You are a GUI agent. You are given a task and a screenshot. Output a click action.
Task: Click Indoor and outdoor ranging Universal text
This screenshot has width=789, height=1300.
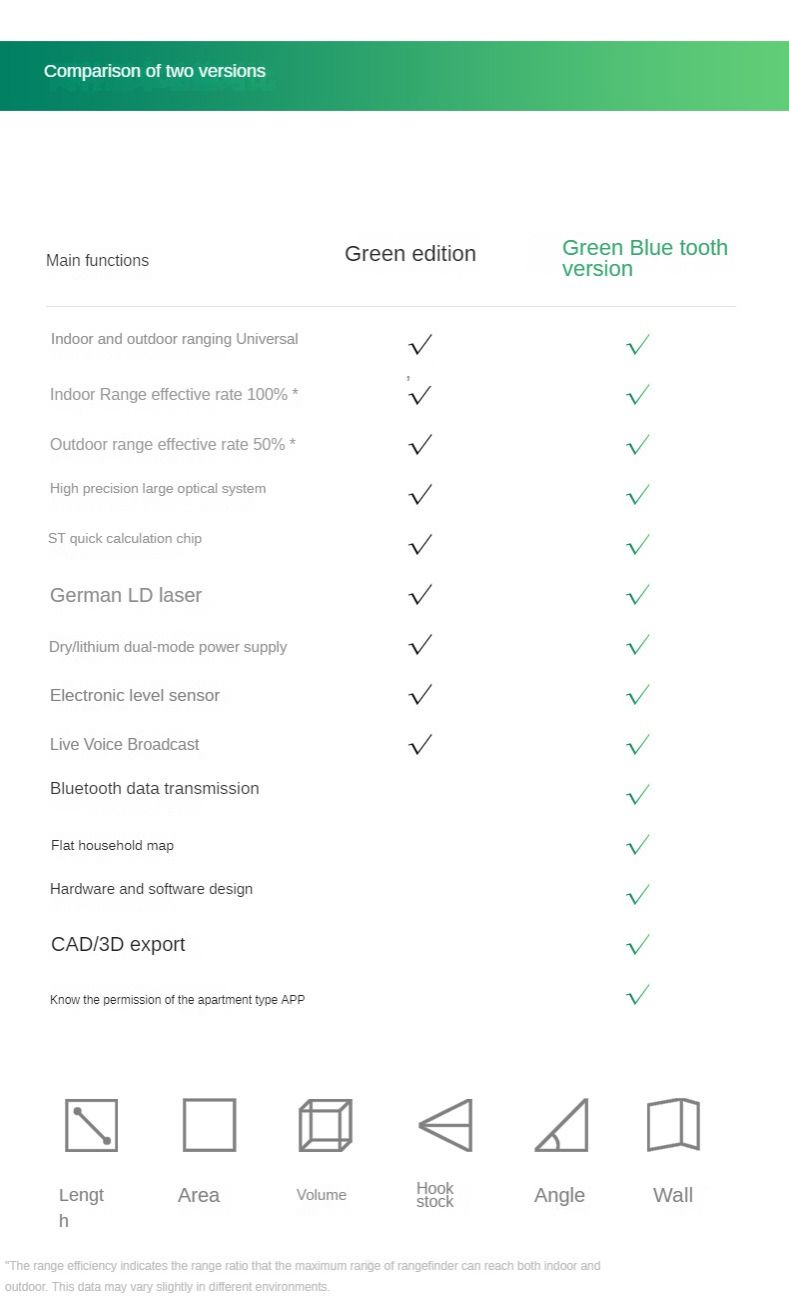coord(174,339)
